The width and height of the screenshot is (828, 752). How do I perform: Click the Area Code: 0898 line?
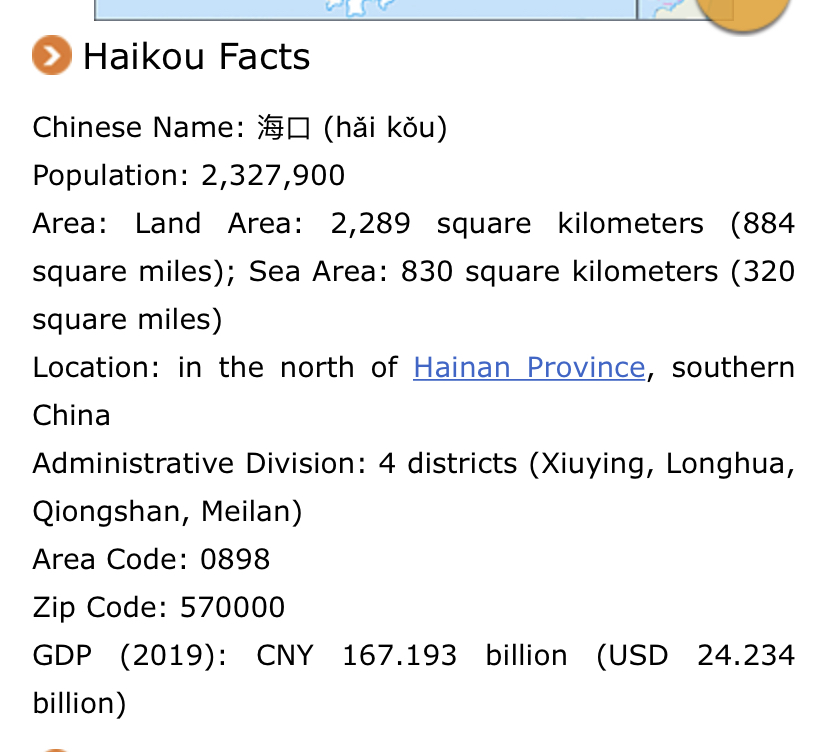(x=151, y=559)
